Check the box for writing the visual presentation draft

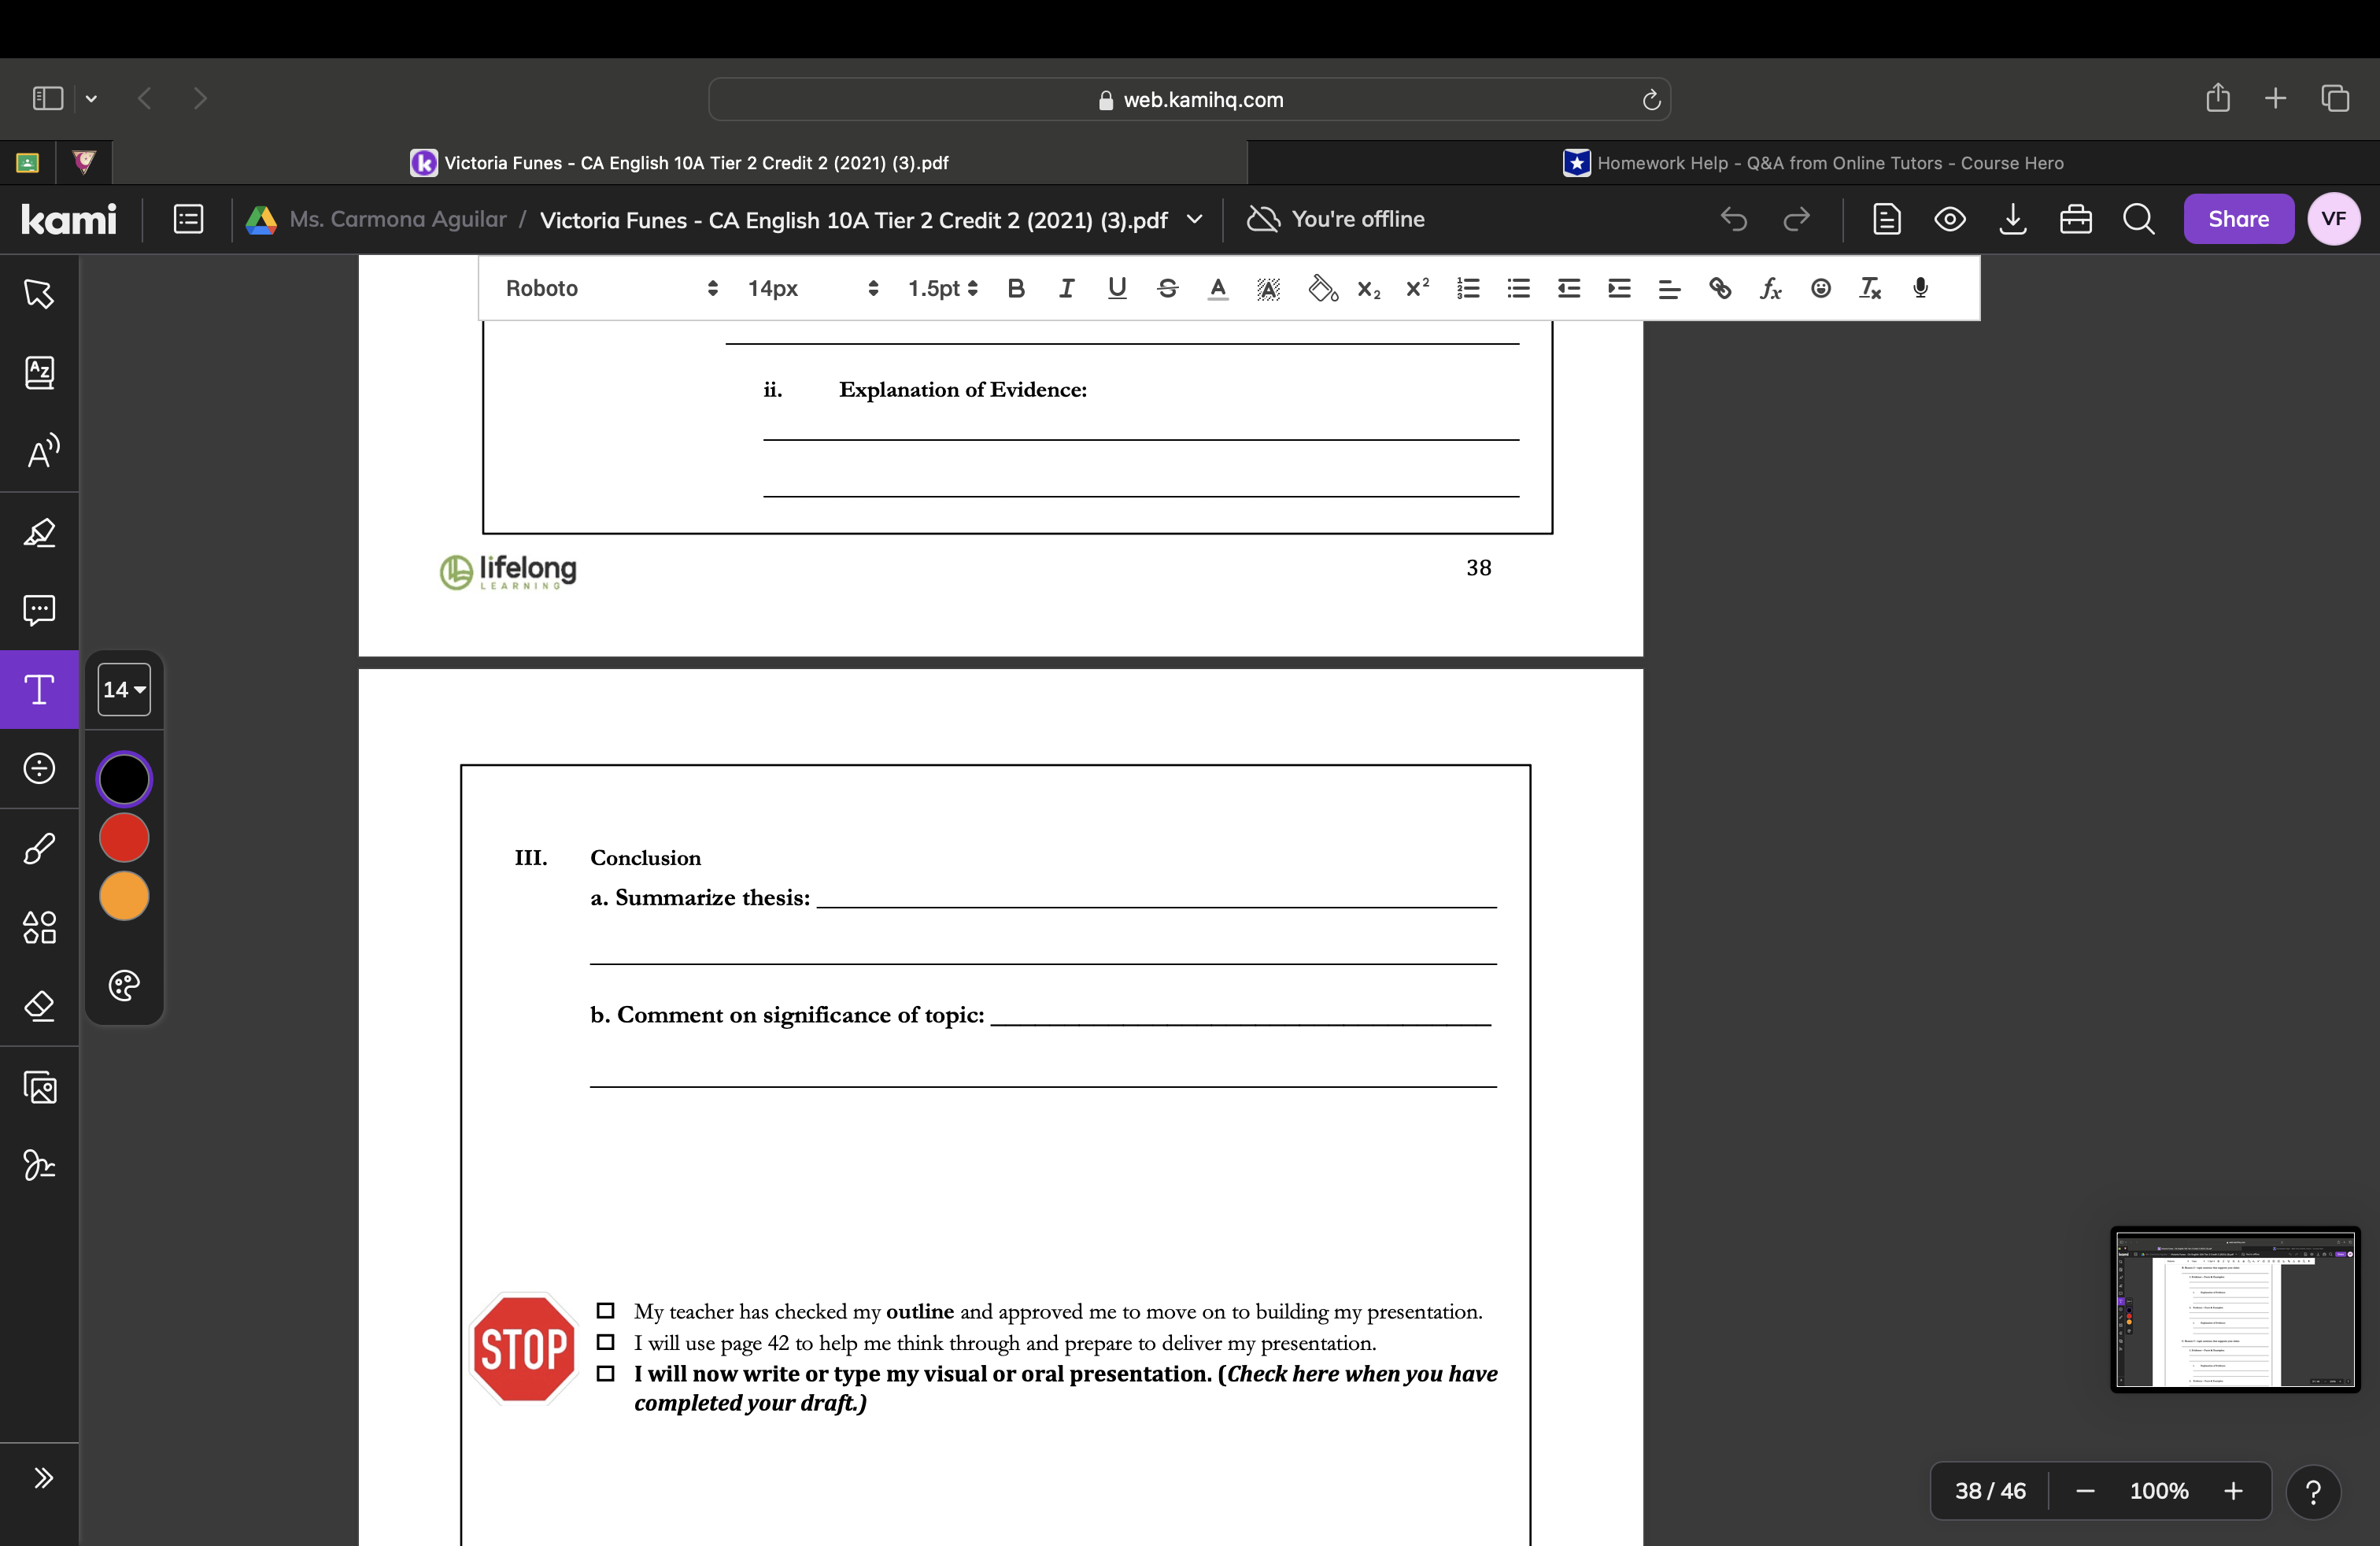[605, 1373]
